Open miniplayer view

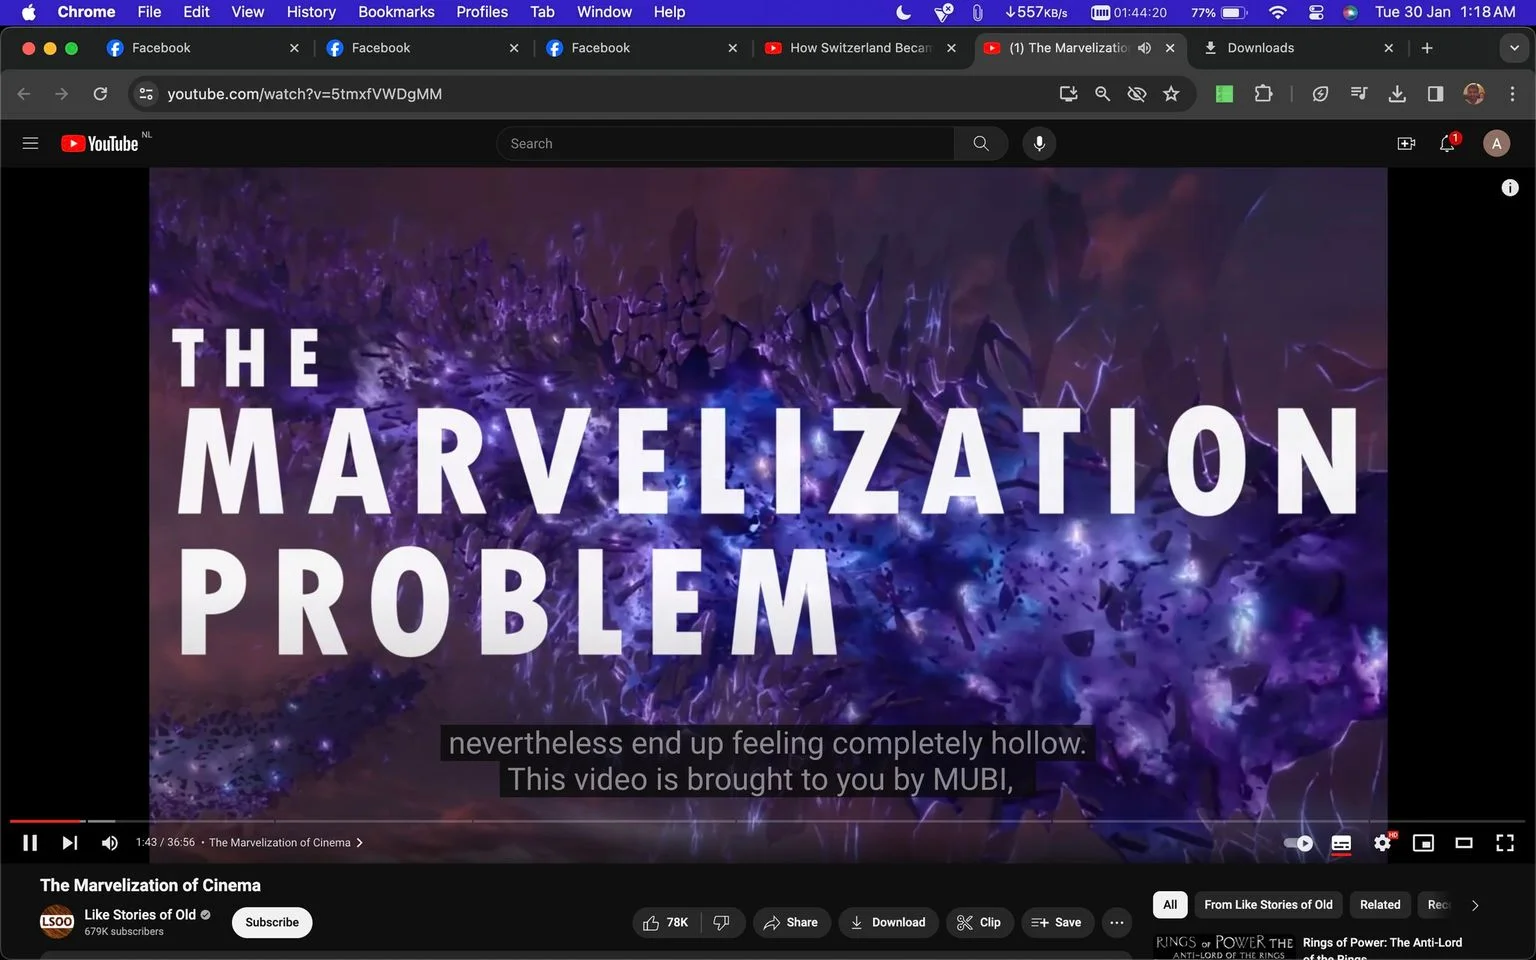[x=1423, y=843]
